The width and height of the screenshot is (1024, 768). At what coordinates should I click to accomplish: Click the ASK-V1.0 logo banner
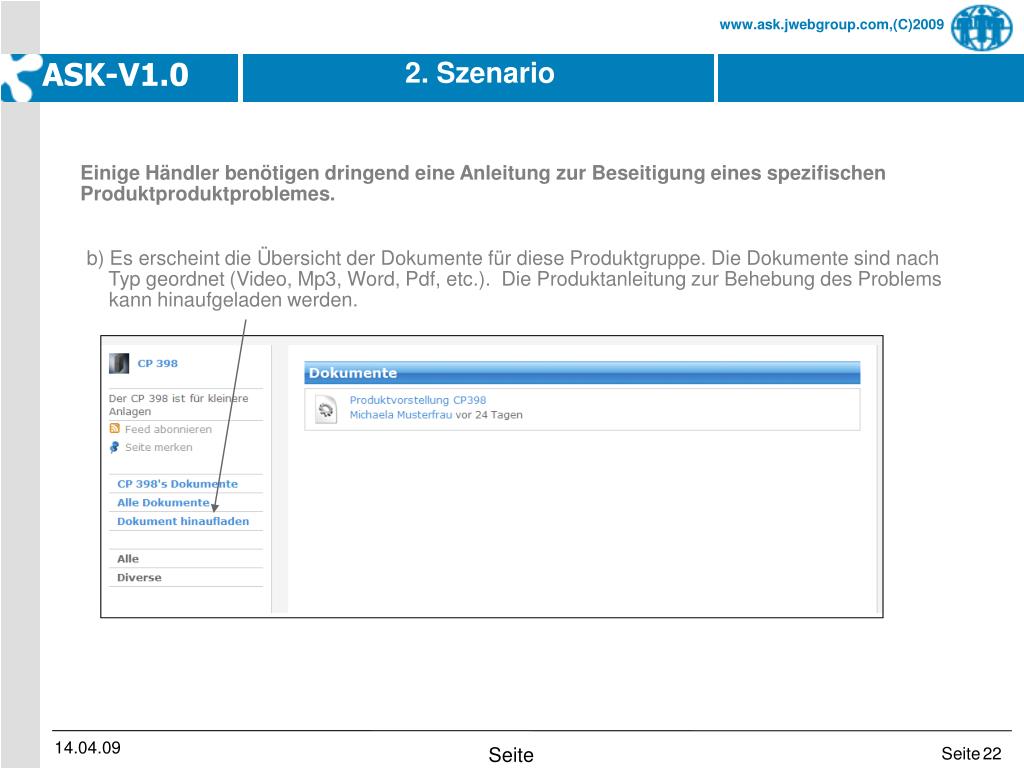click(x=119, y=78)
